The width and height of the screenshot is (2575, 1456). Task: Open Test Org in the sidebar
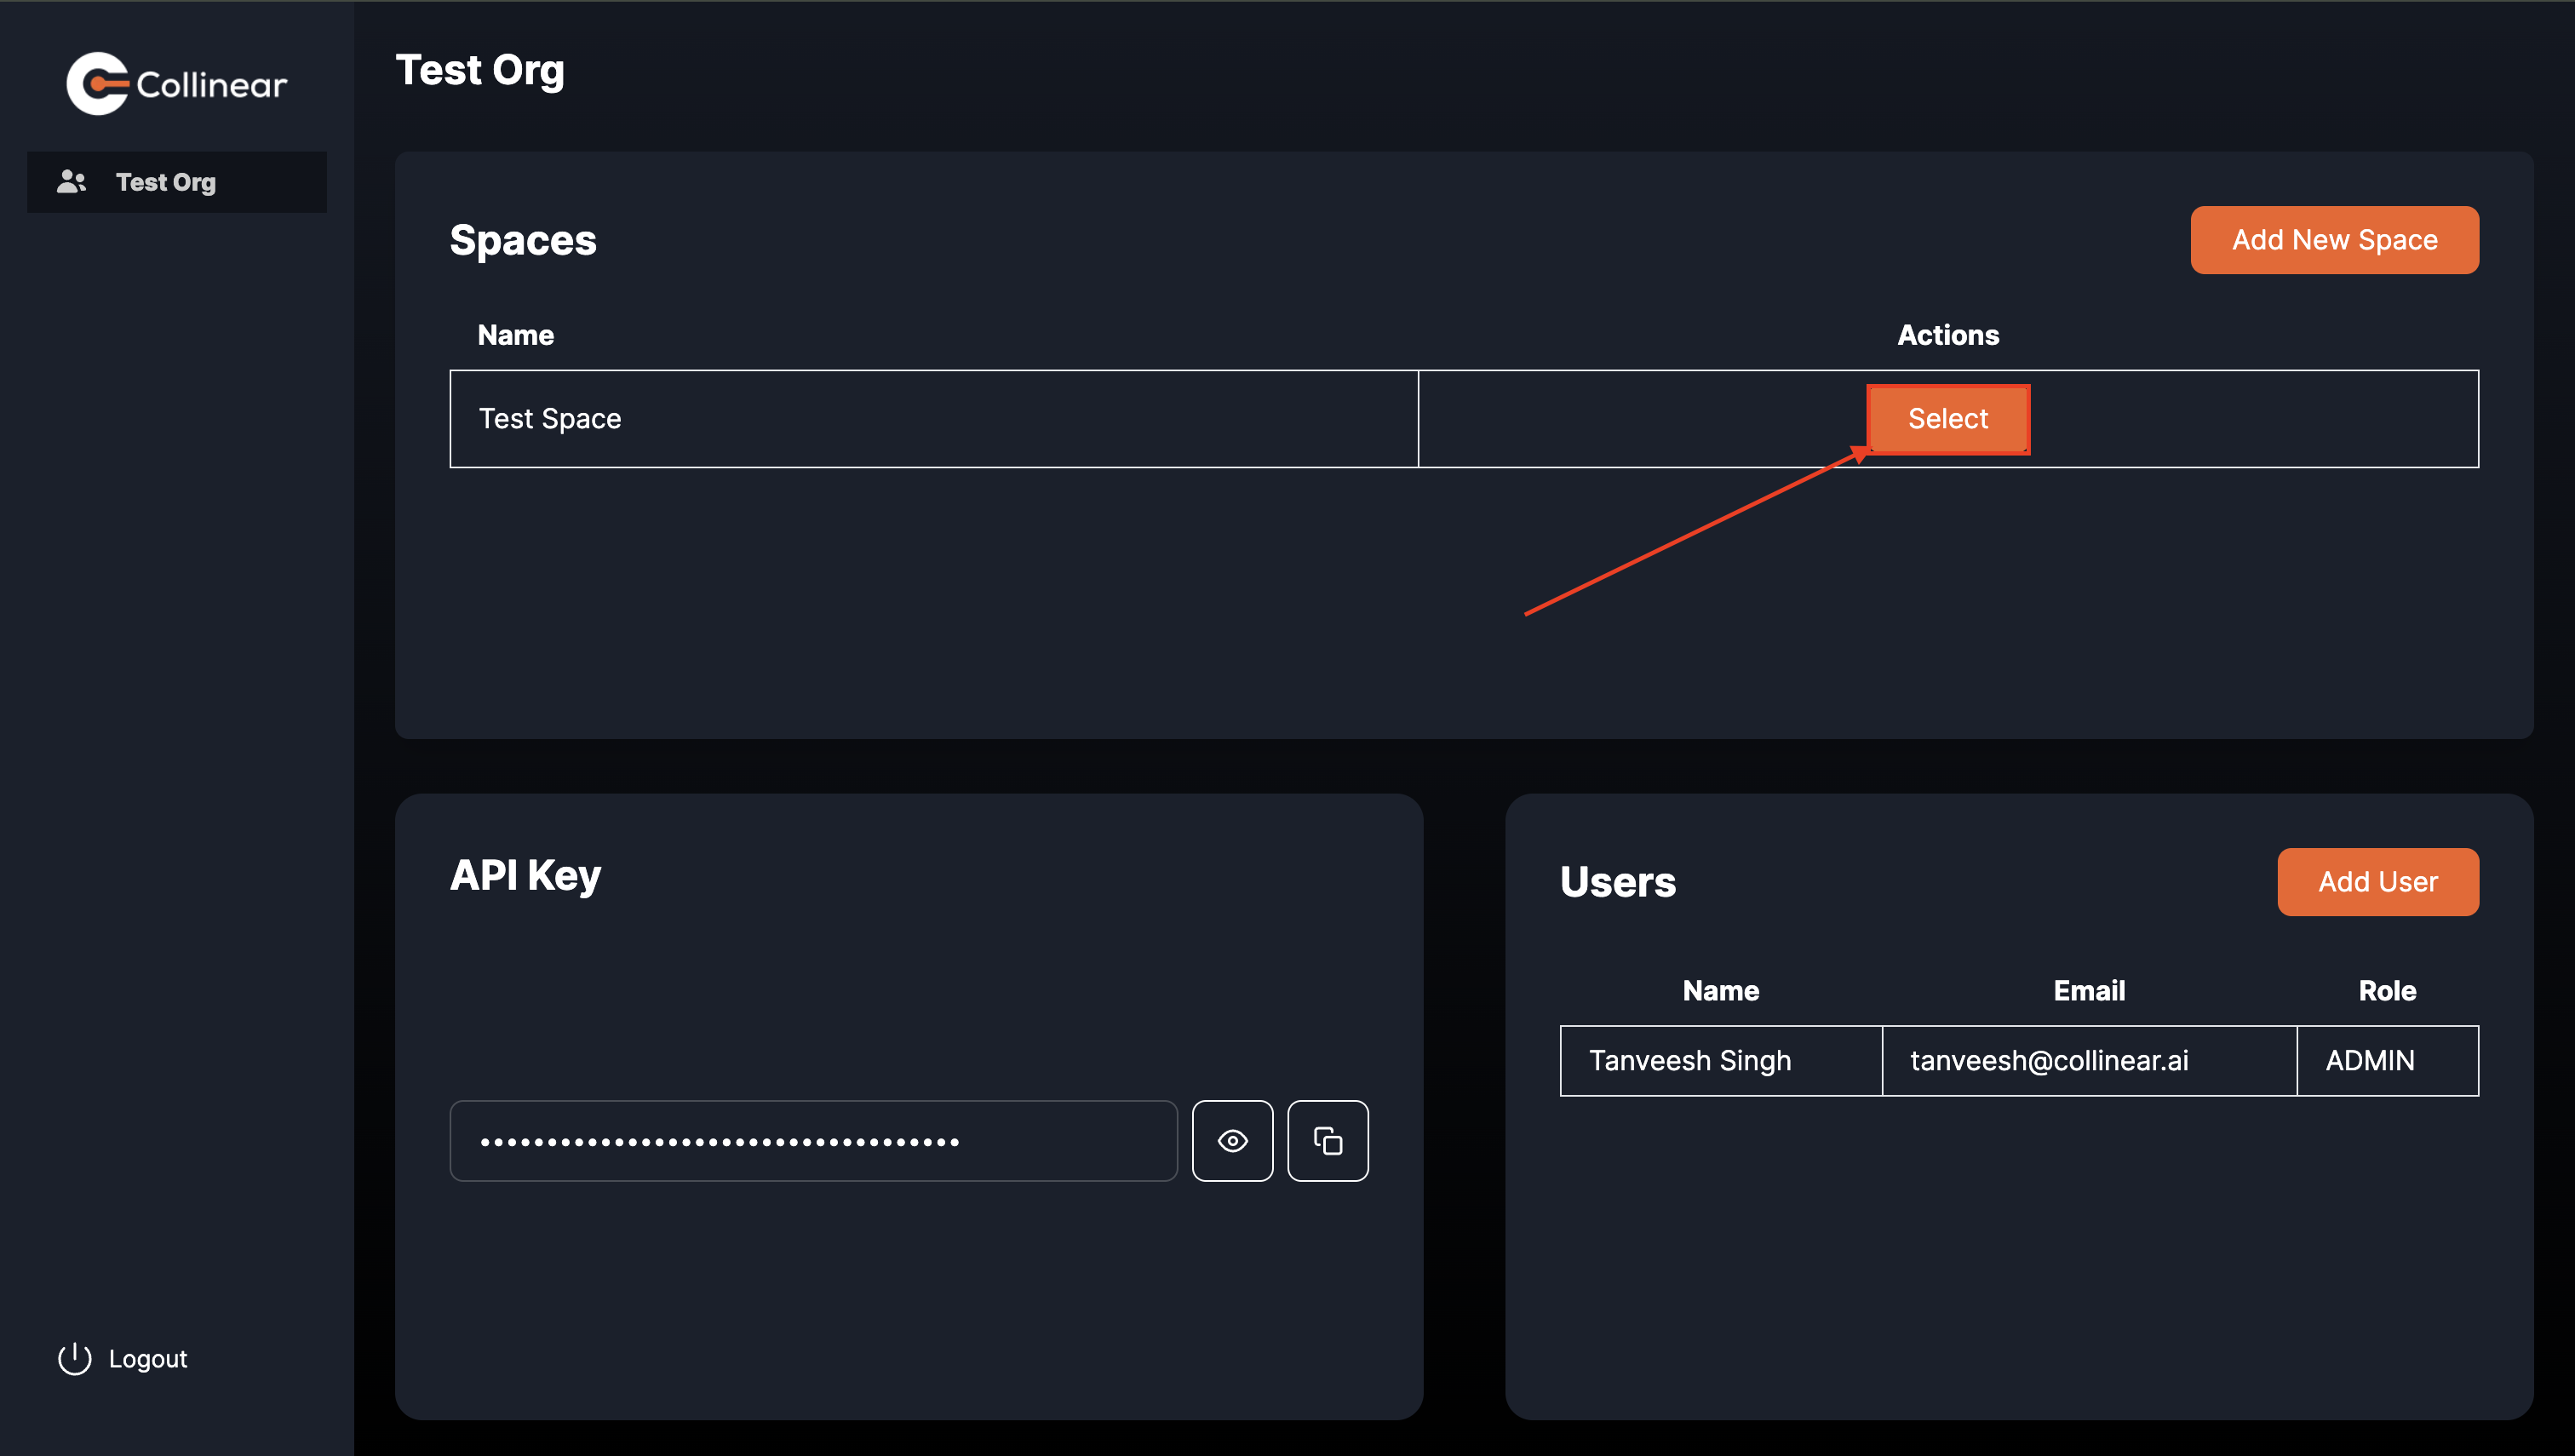177,182
